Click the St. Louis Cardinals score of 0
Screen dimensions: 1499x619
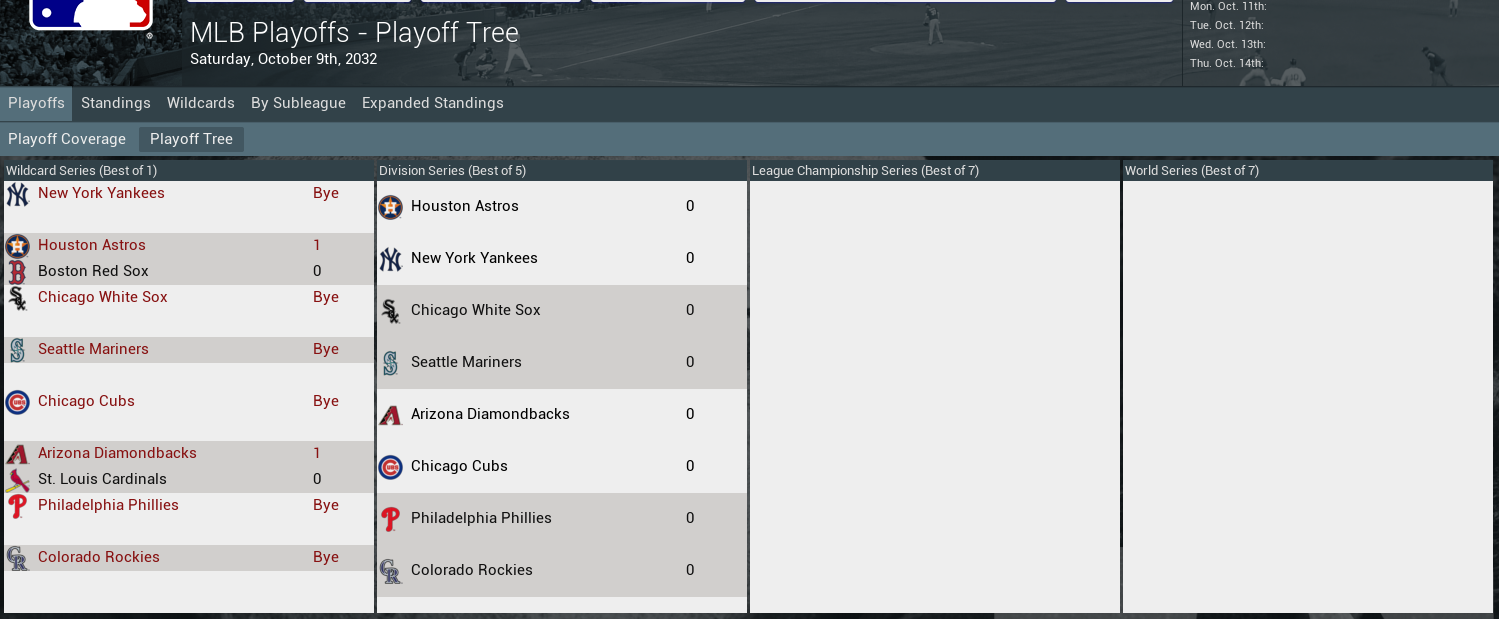click(x=317, y=479)
